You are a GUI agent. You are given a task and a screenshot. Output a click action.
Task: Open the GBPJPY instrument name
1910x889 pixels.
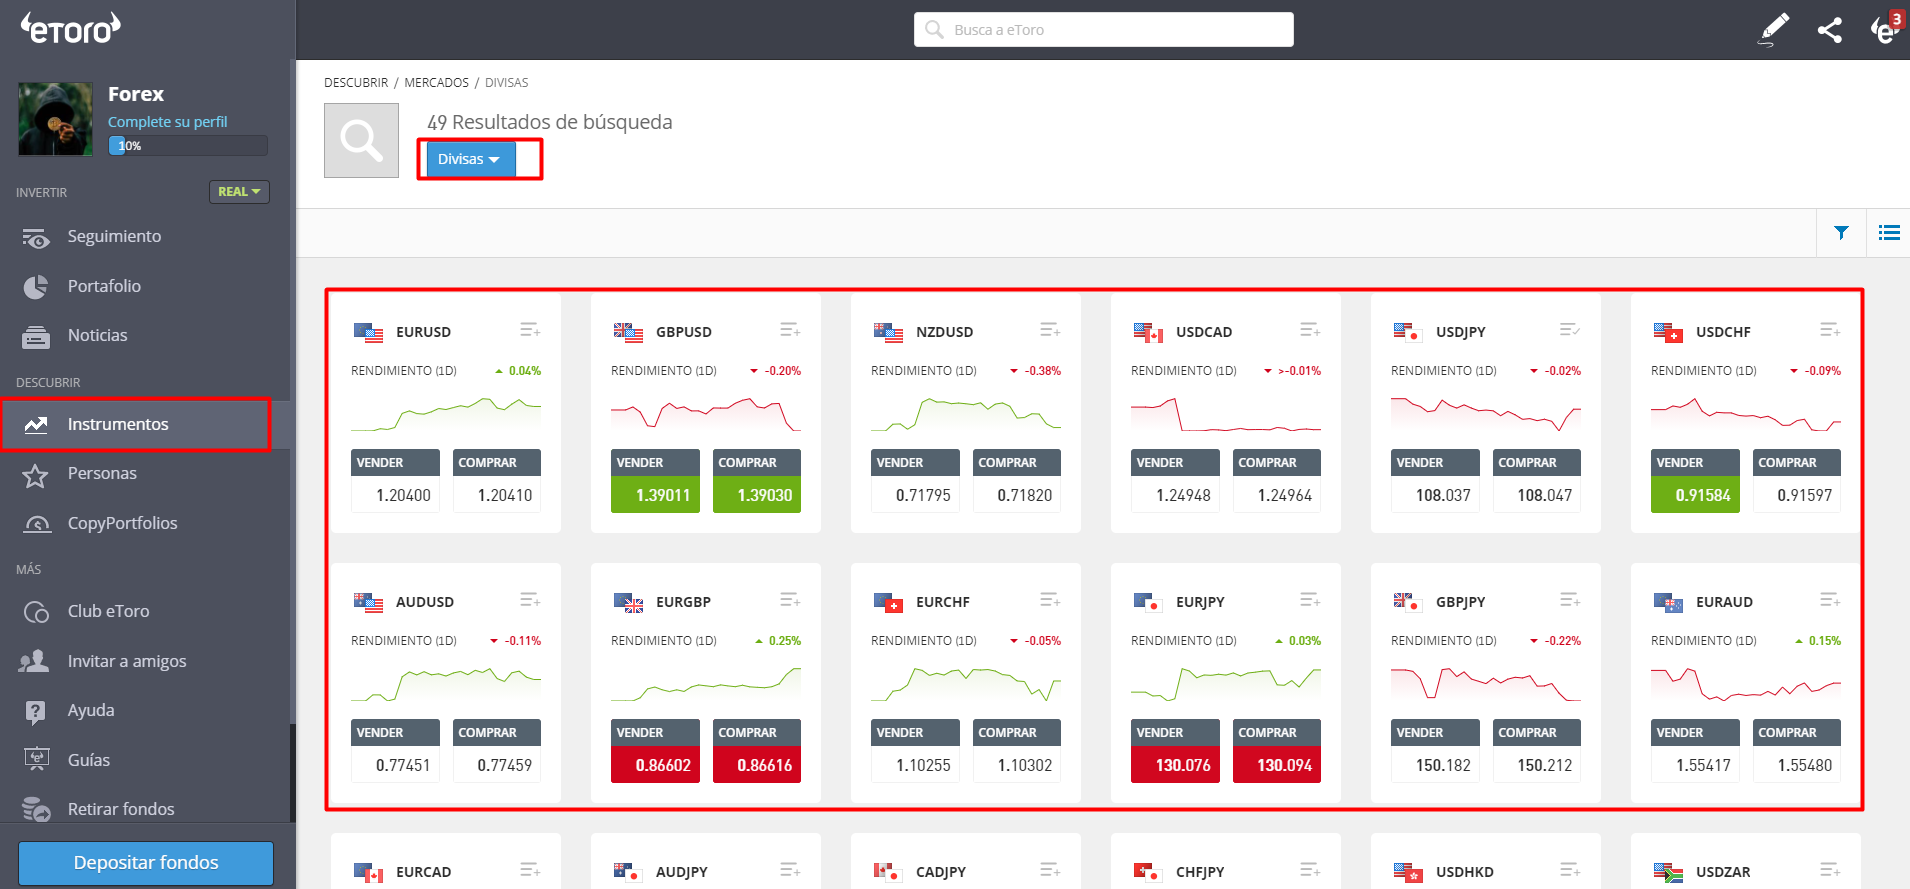point(1460,602)
